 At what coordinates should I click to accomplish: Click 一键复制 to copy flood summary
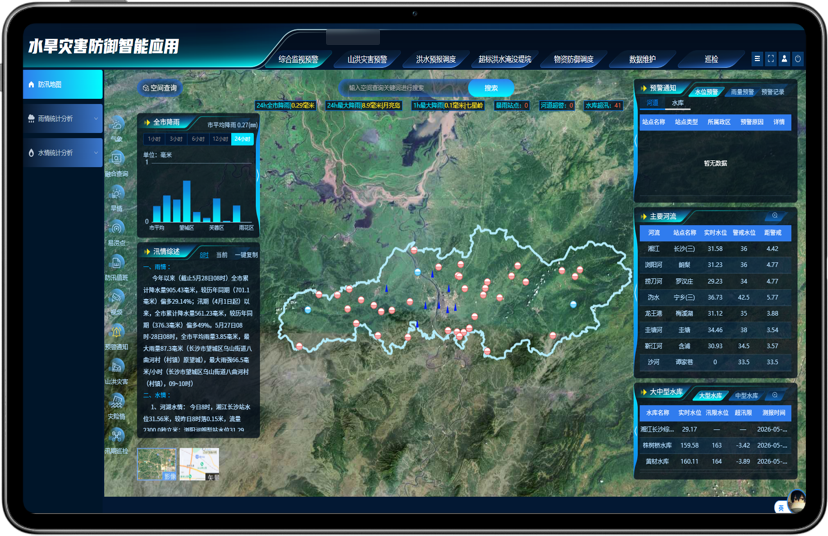tap(246, 255)
